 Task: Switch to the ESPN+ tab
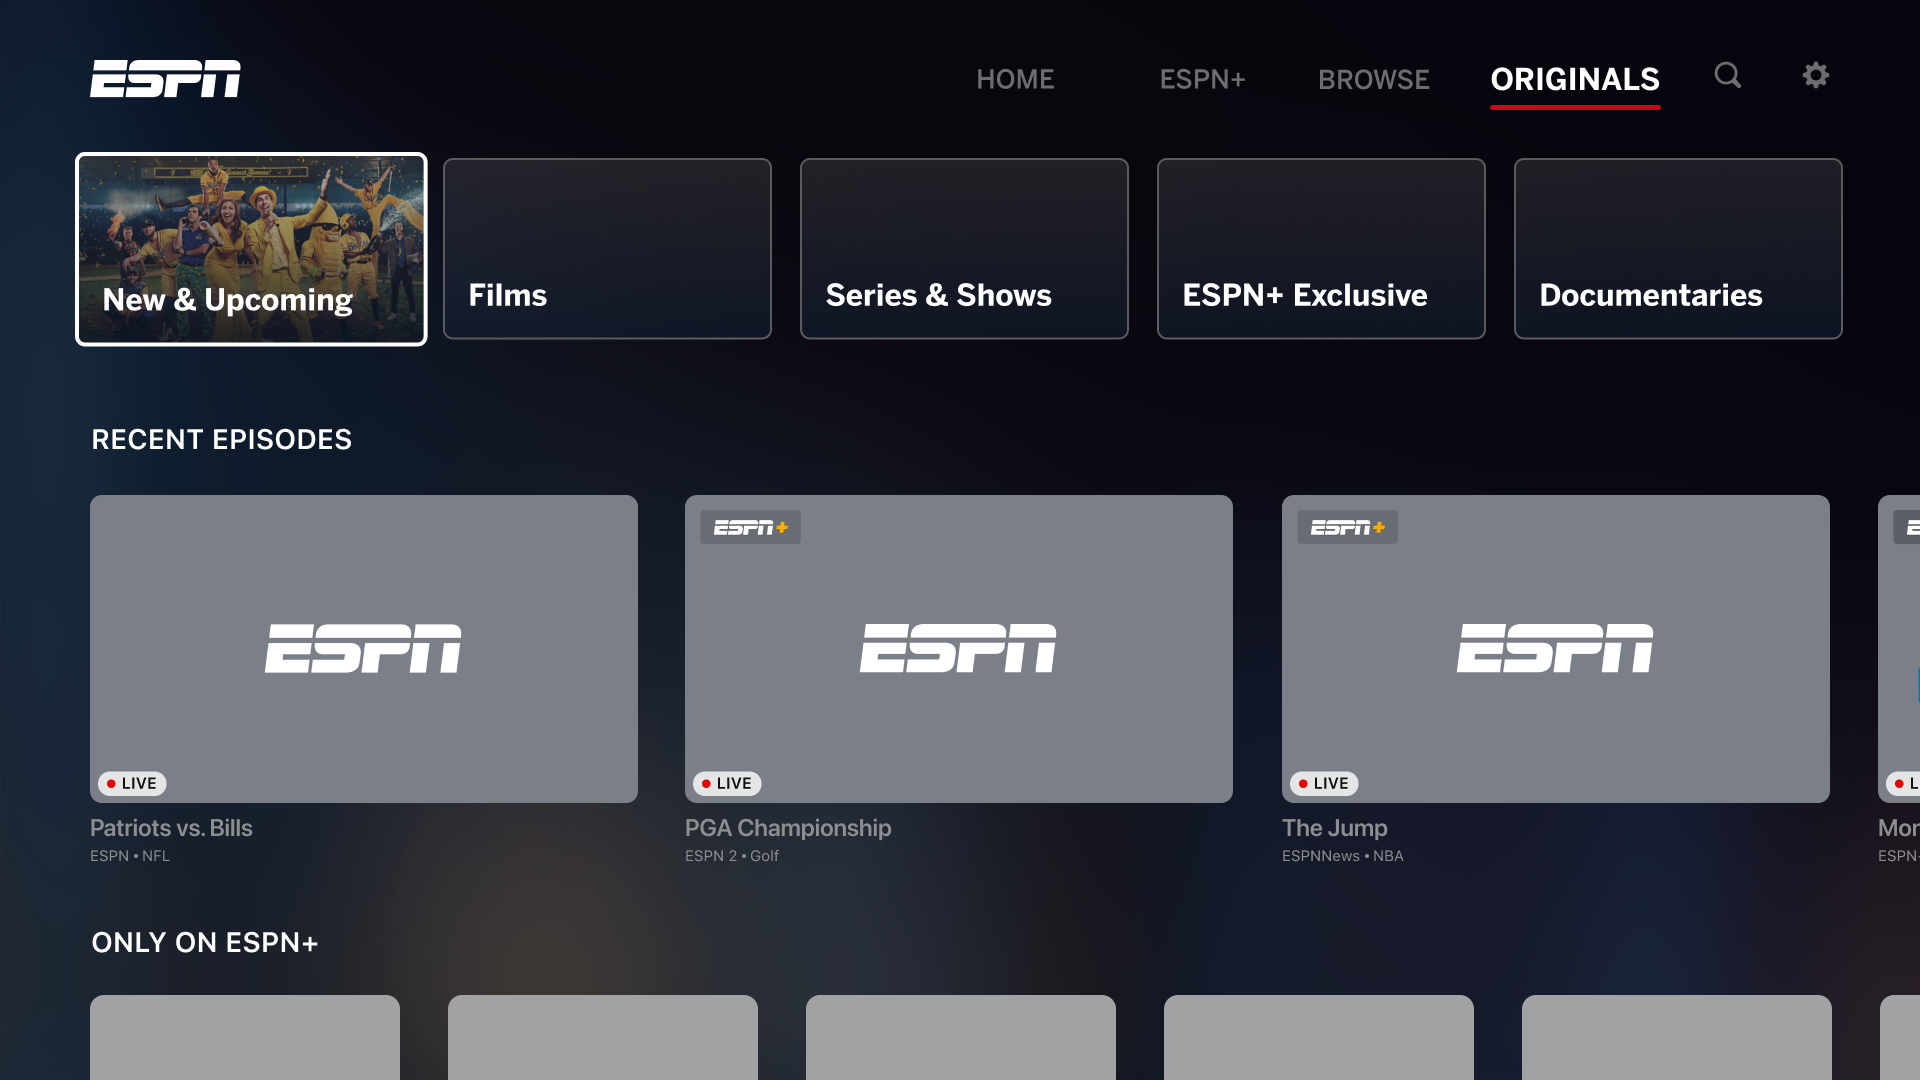1202,79
